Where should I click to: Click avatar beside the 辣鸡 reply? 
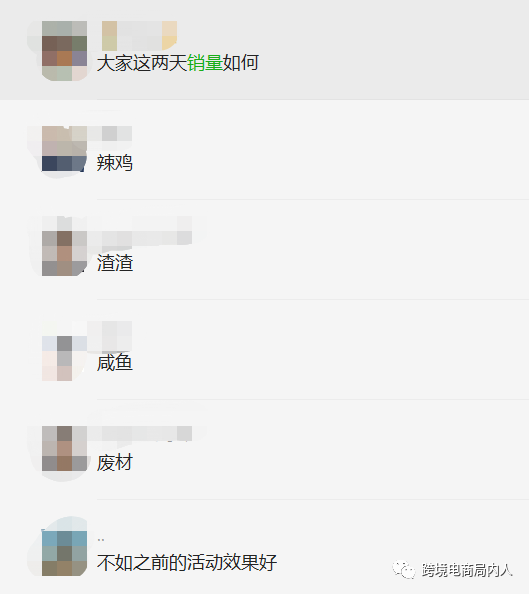click(64, 149)
